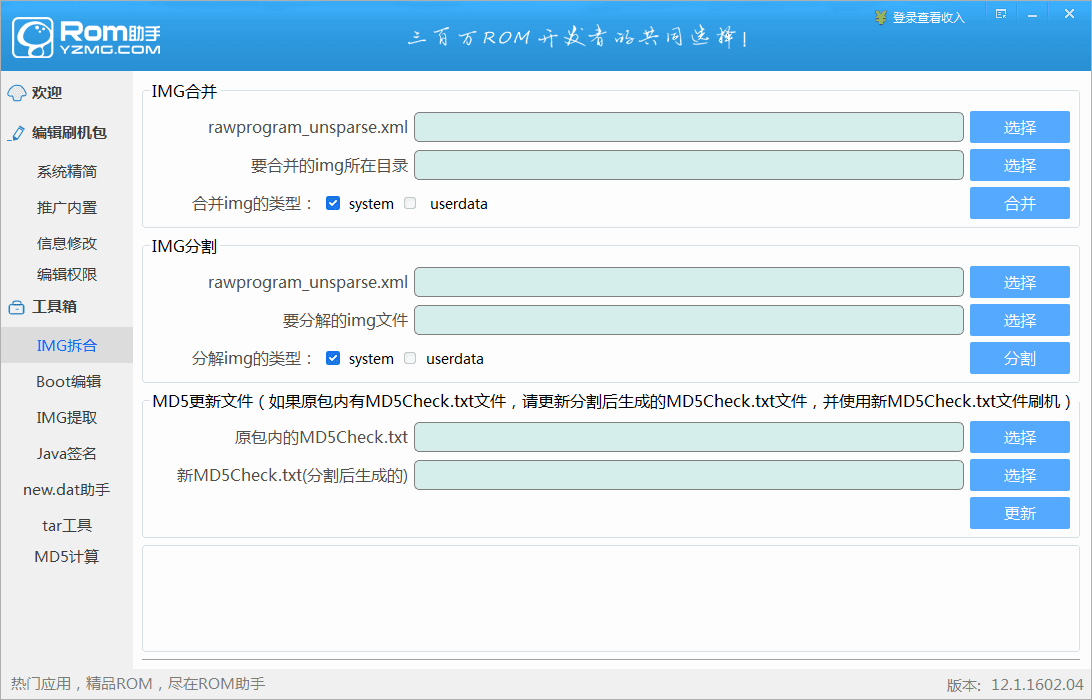Open new.dat助手 from the toolbox
The image size is (1092, 700).
point(67,490)
